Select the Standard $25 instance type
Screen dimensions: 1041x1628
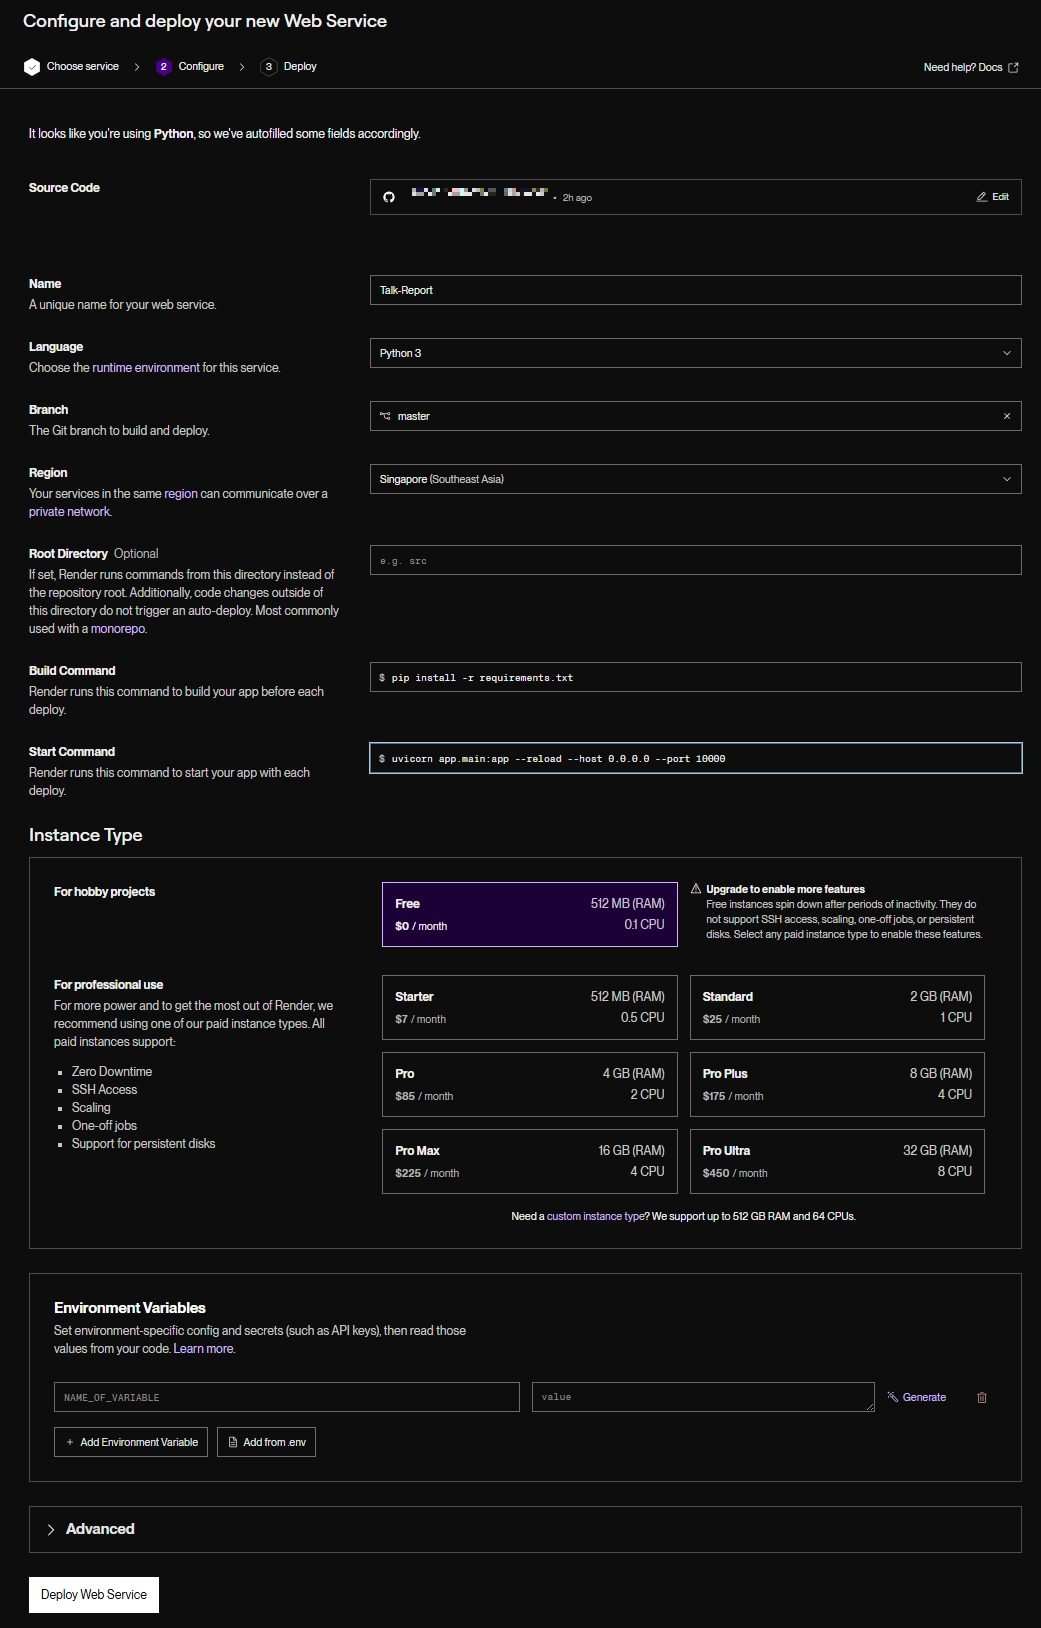(x=837, y=1007)
